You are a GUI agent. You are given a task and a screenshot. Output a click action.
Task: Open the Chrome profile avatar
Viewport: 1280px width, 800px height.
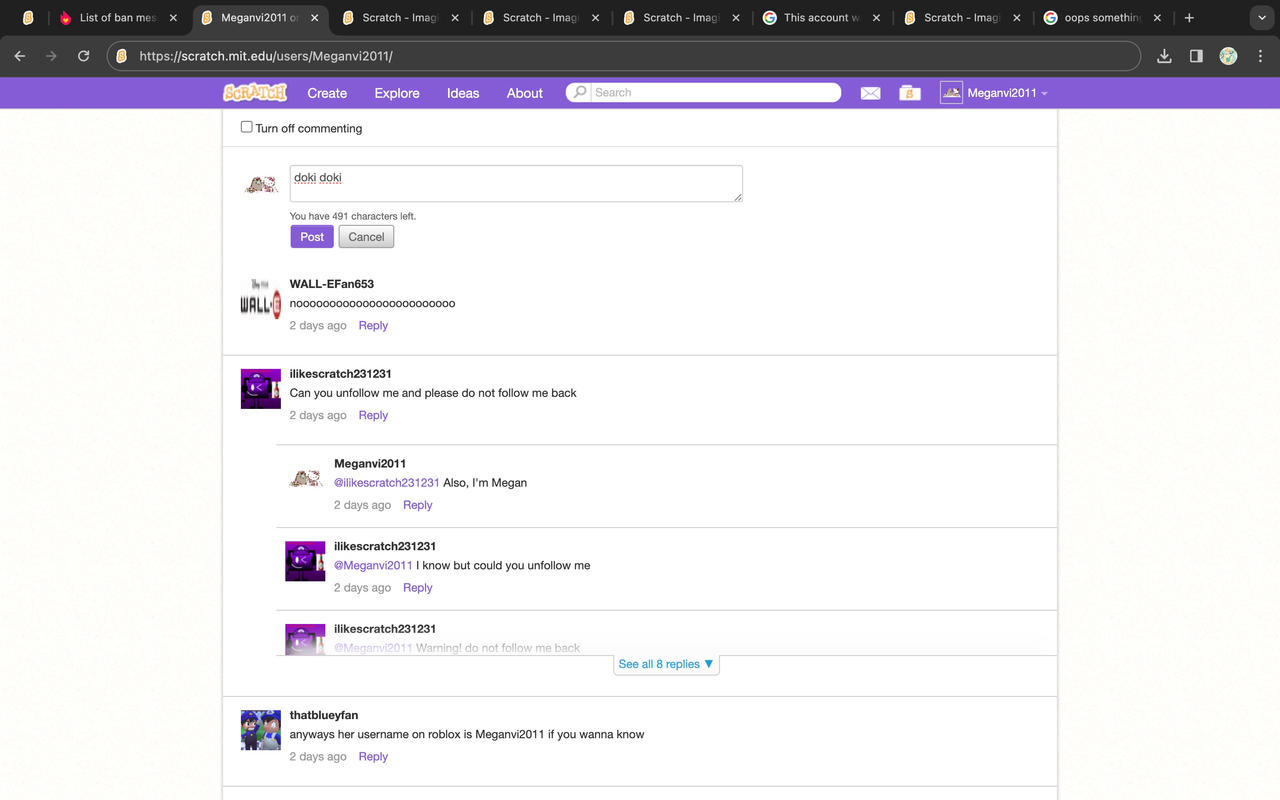click(x=1228, y=56)
